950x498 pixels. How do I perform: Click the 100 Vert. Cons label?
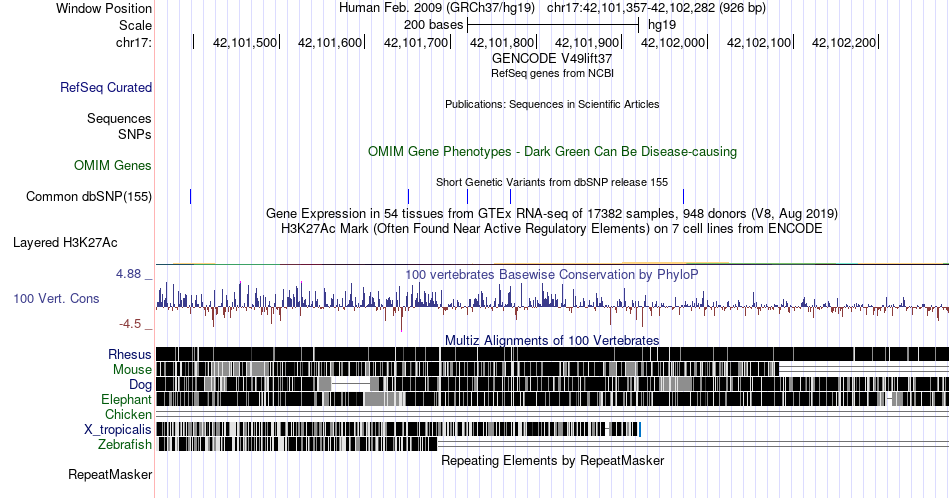pos(56,298)
